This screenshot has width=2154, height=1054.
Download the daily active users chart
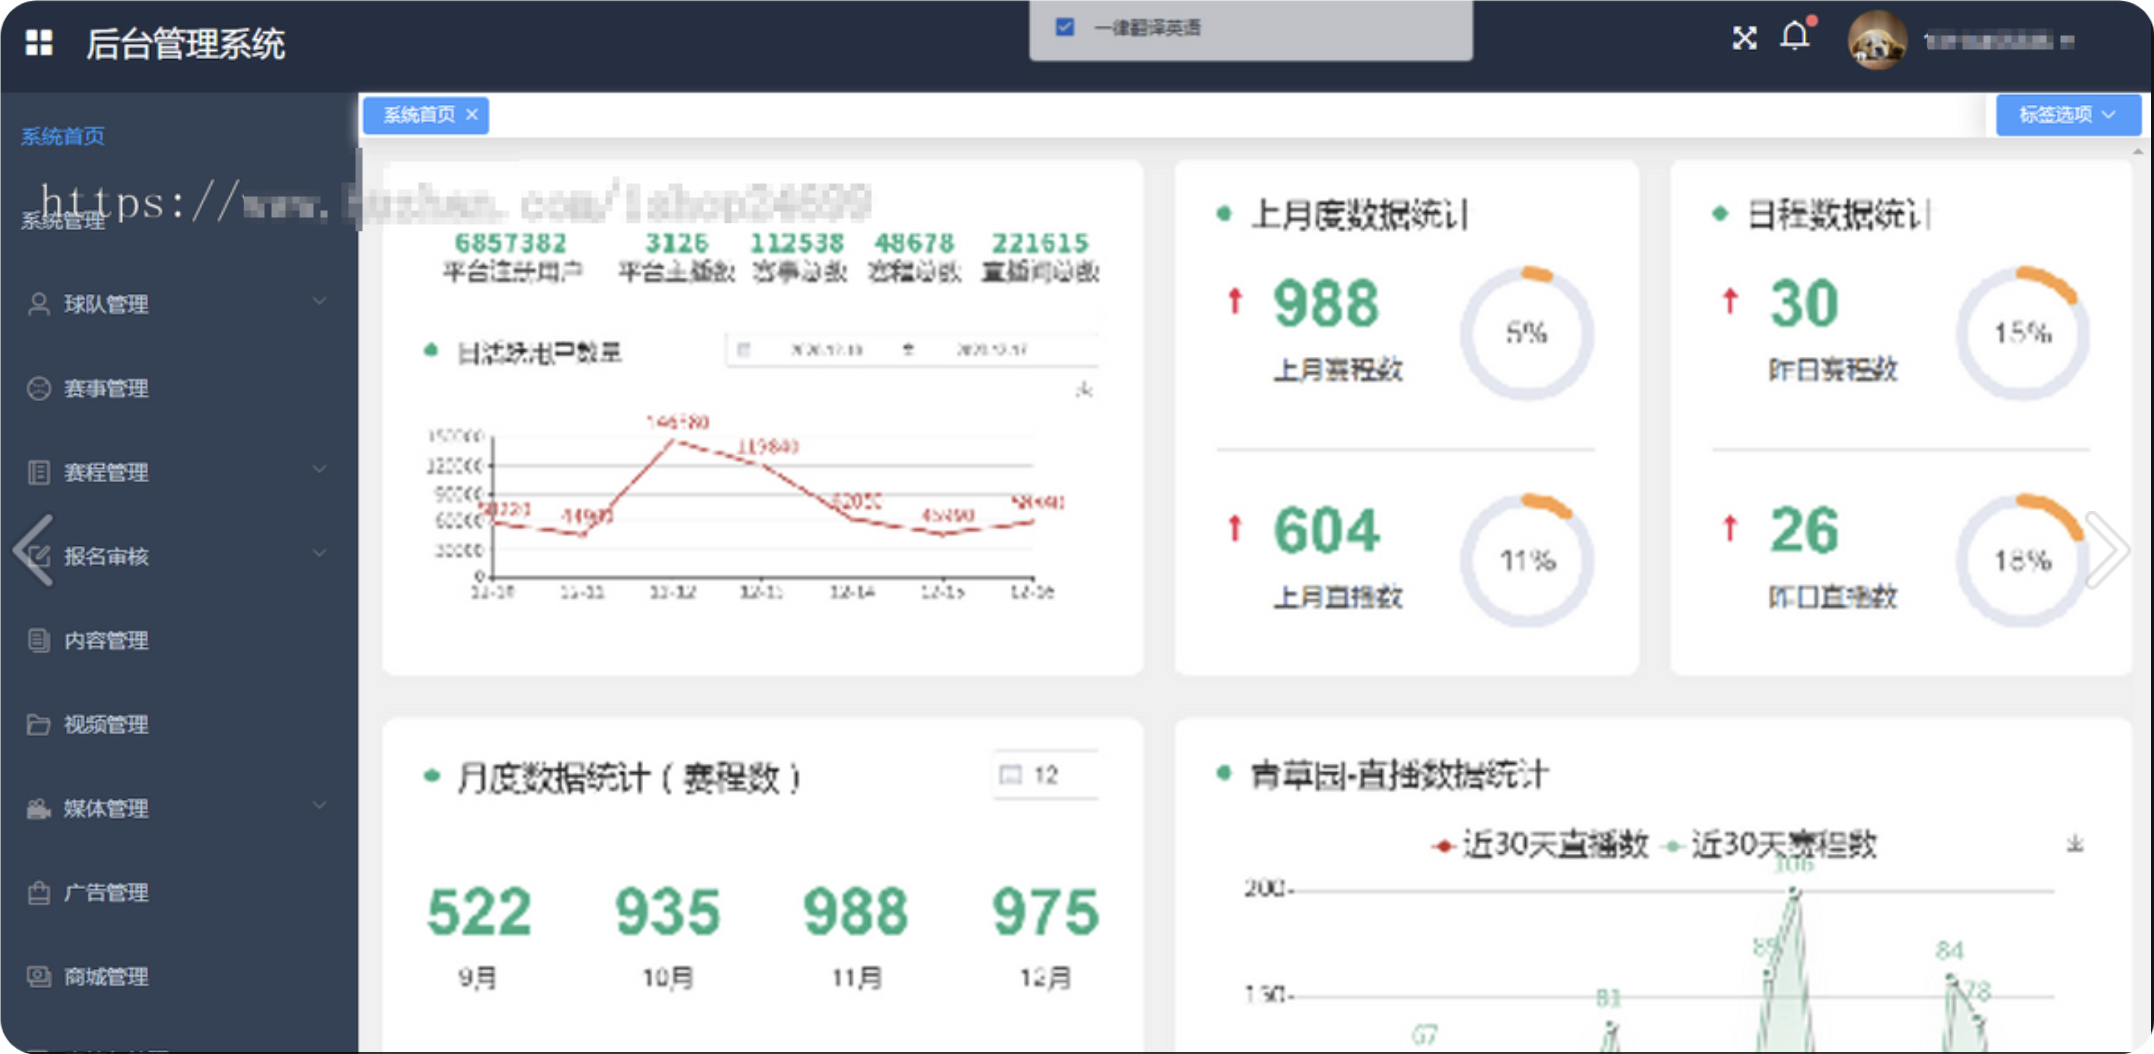pyautogui.click(x=1085, y=389)
